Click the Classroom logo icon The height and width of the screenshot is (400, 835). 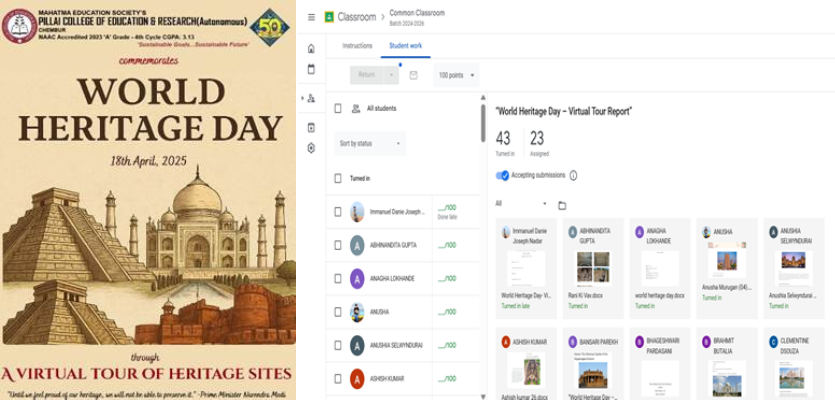(329, 17)
